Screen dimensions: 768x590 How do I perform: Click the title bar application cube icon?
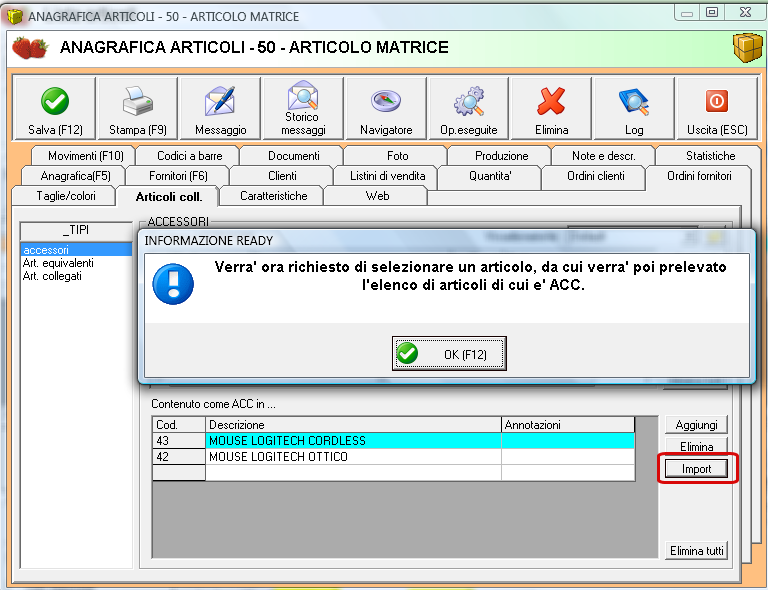pyautogui.click(x=15, y=16)
